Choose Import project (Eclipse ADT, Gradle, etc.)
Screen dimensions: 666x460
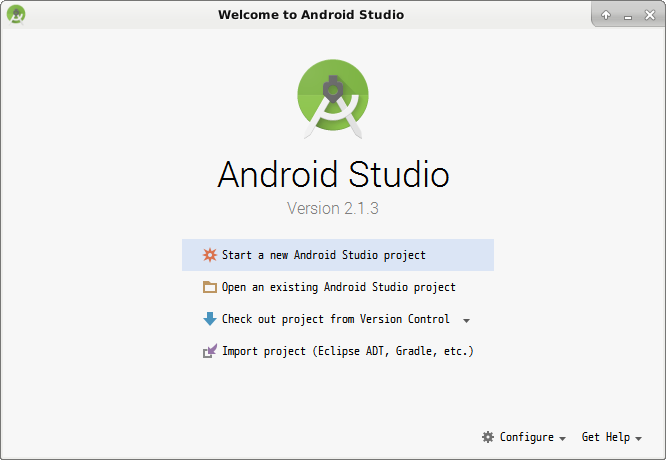click(x=347, y=351)
